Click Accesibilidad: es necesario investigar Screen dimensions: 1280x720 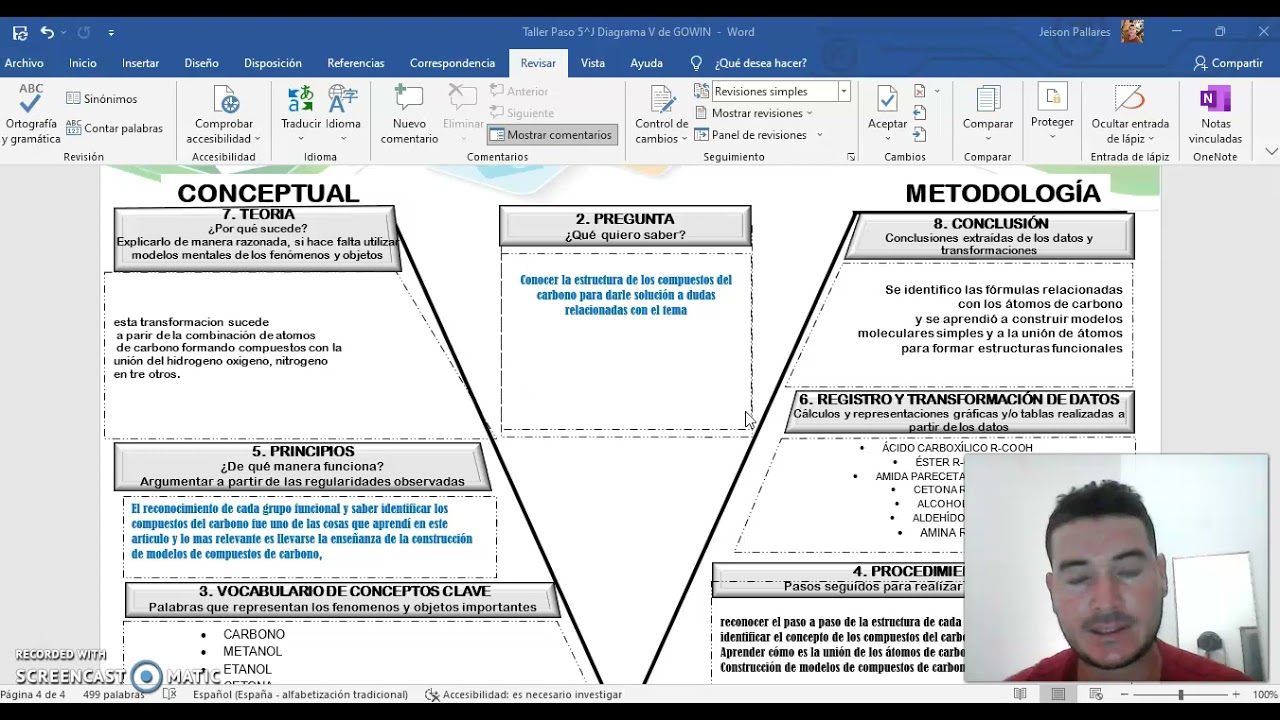click(523, 694)
